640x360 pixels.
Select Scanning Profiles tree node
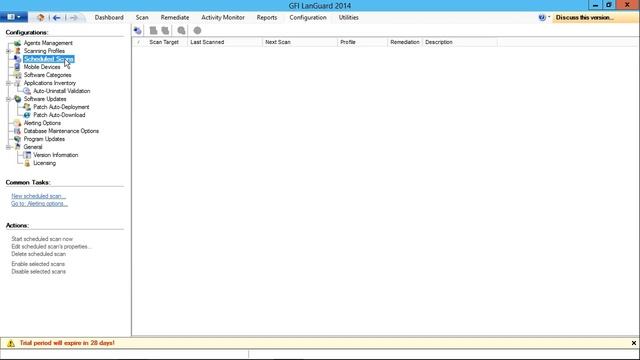pyautogui.click(x=44, y=51)
